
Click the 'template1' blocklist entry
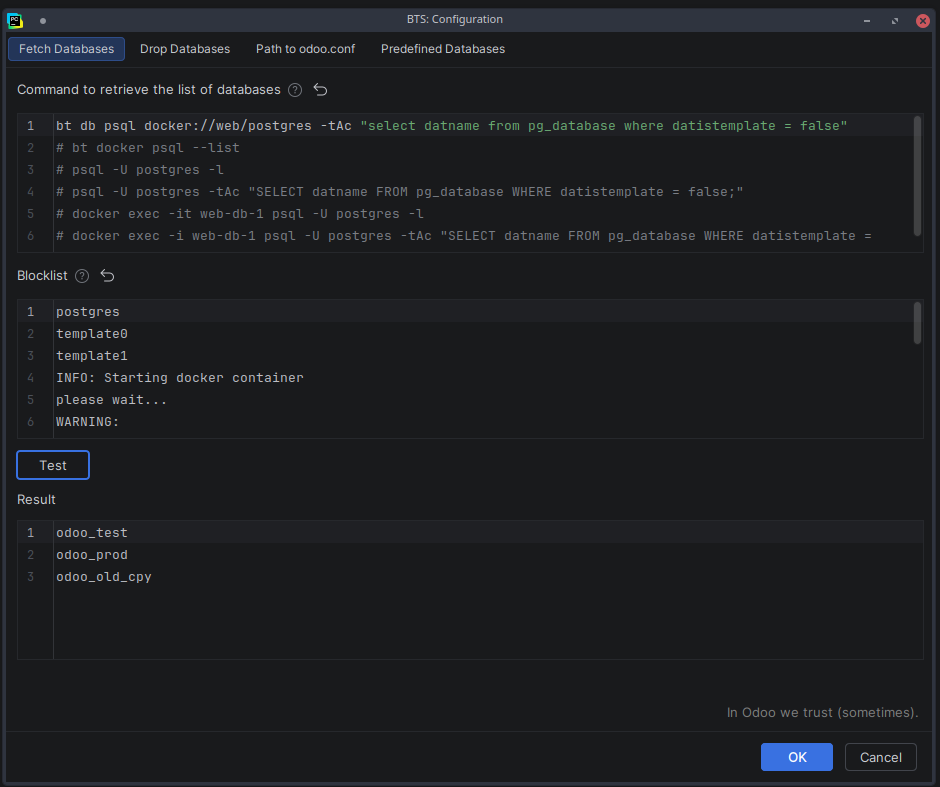92,356
